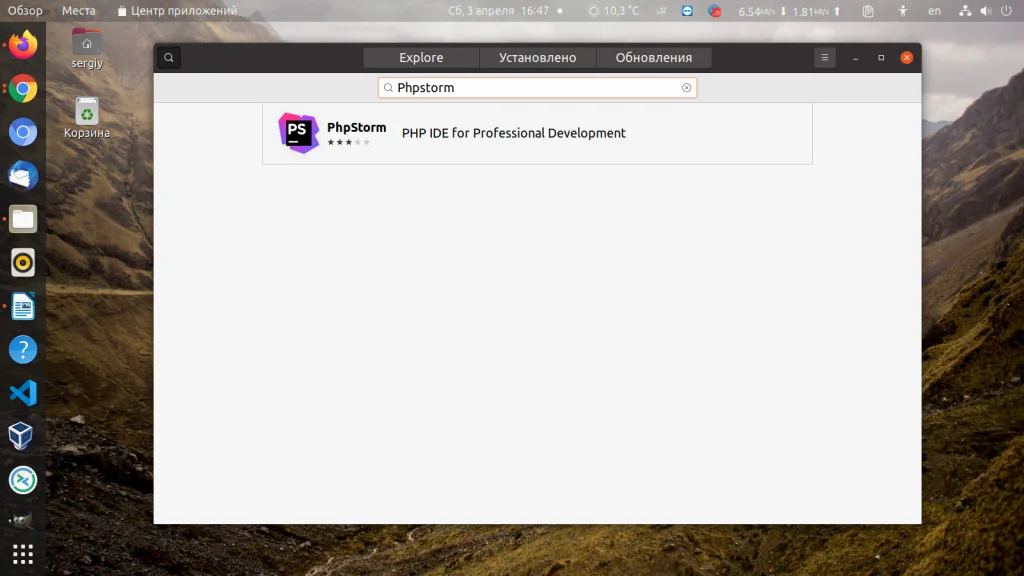Open PlayOnLinux from the dock
This screenshot has height=576, width=1024.
coord(22,480)
